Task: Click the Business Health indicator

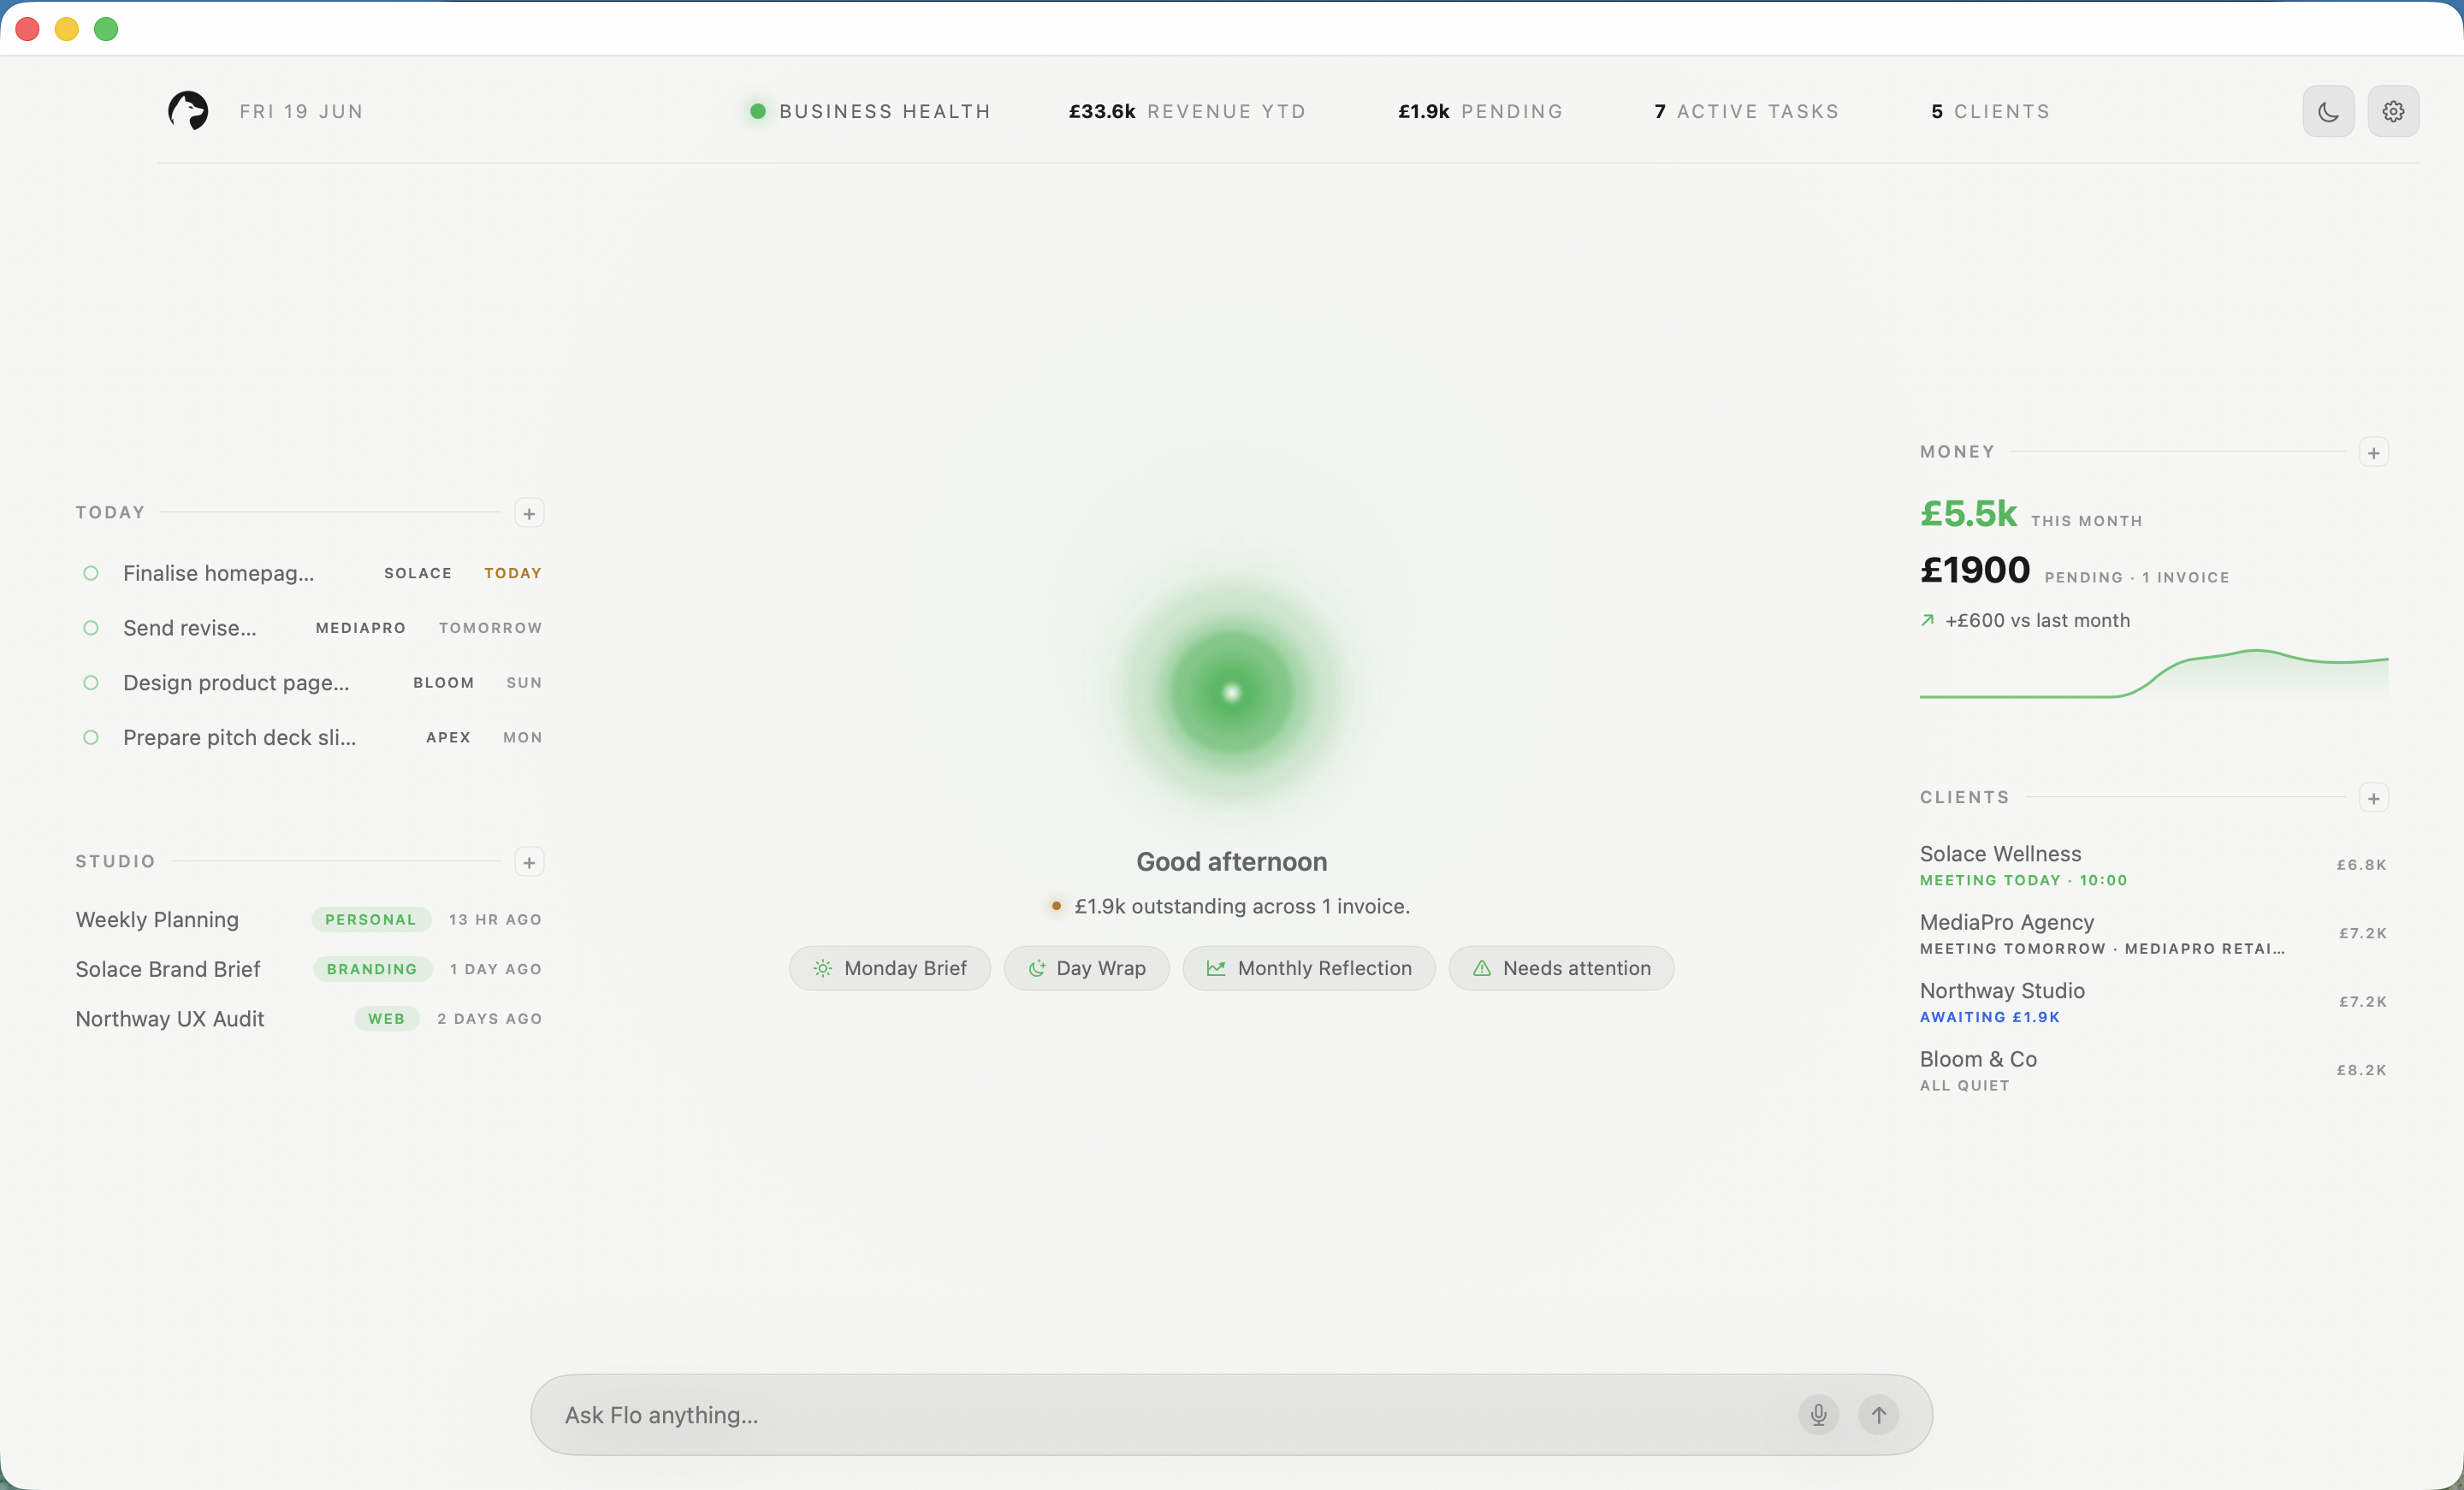Action: (870, 111)
